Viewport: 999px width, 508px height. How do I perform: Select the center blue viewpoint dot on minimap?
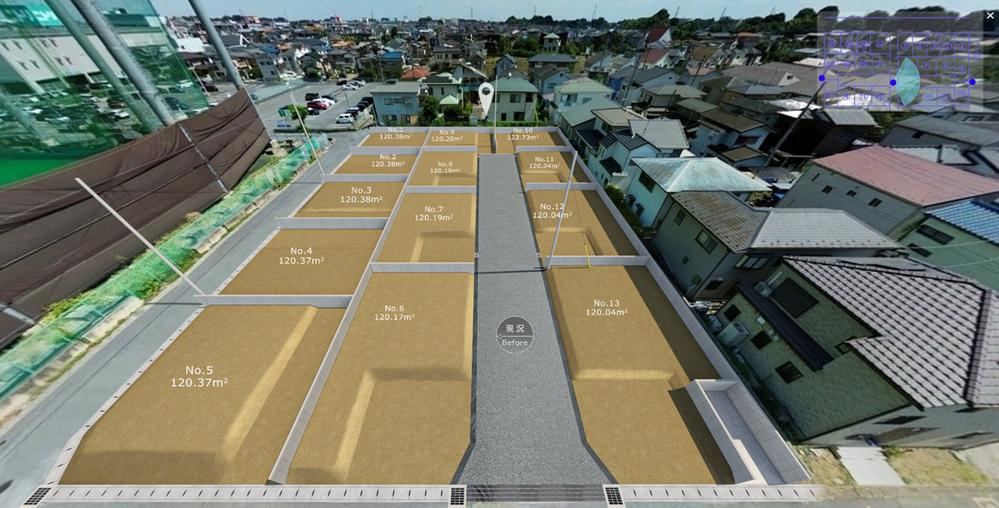tap(893, 82)
